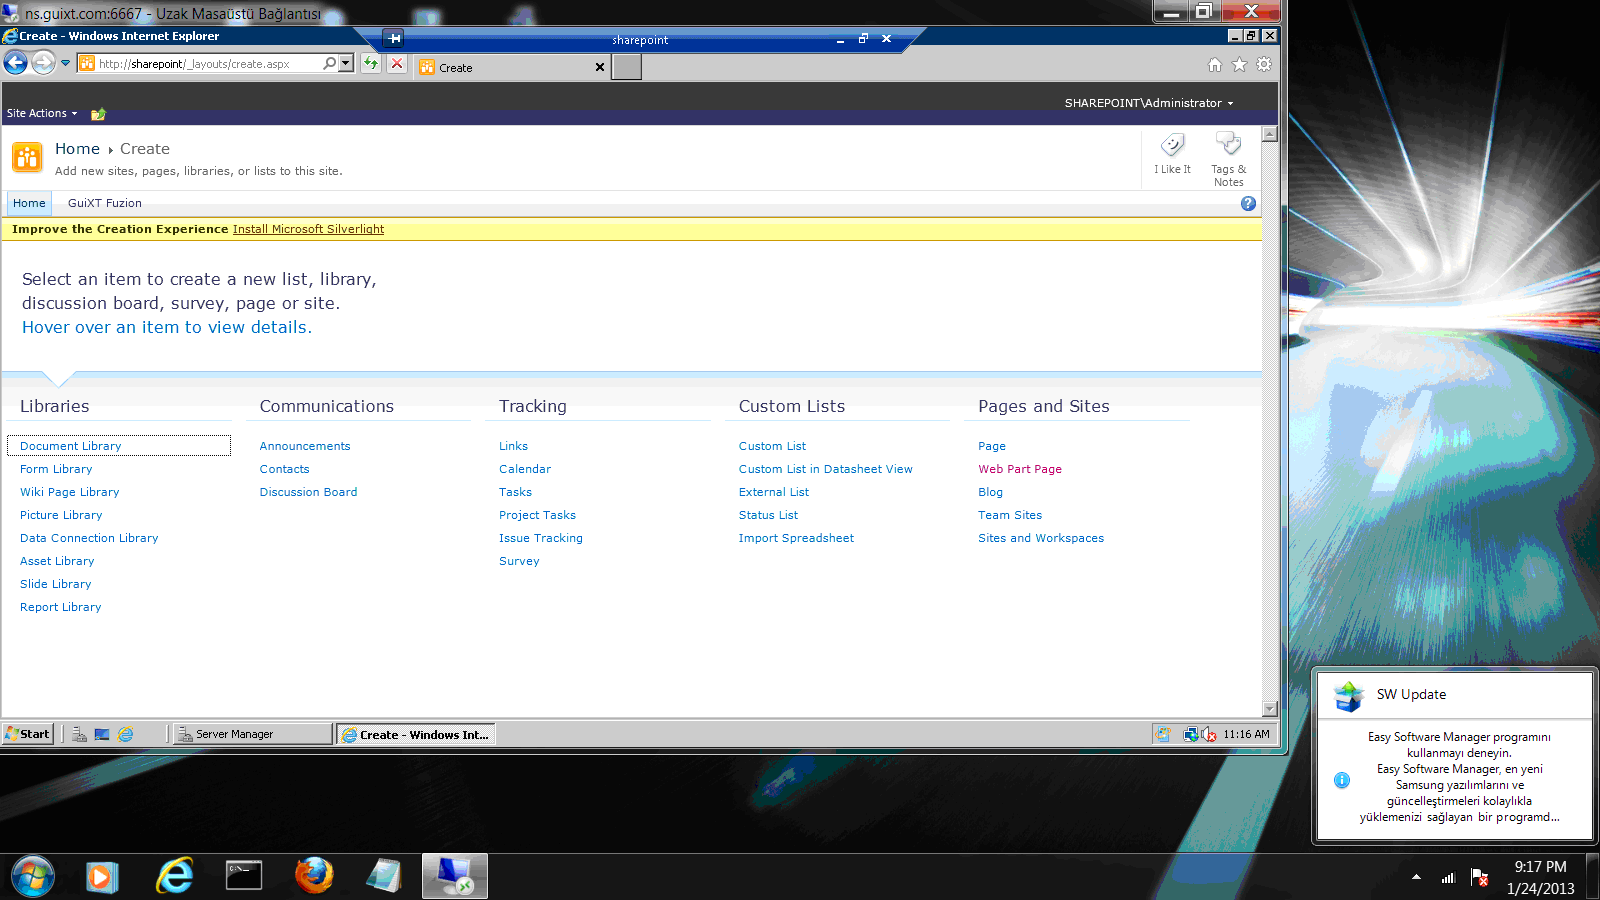1600x900 pixels.
Task: Open the Command Prompt taskbar icon
Action: tap(244, 876)
